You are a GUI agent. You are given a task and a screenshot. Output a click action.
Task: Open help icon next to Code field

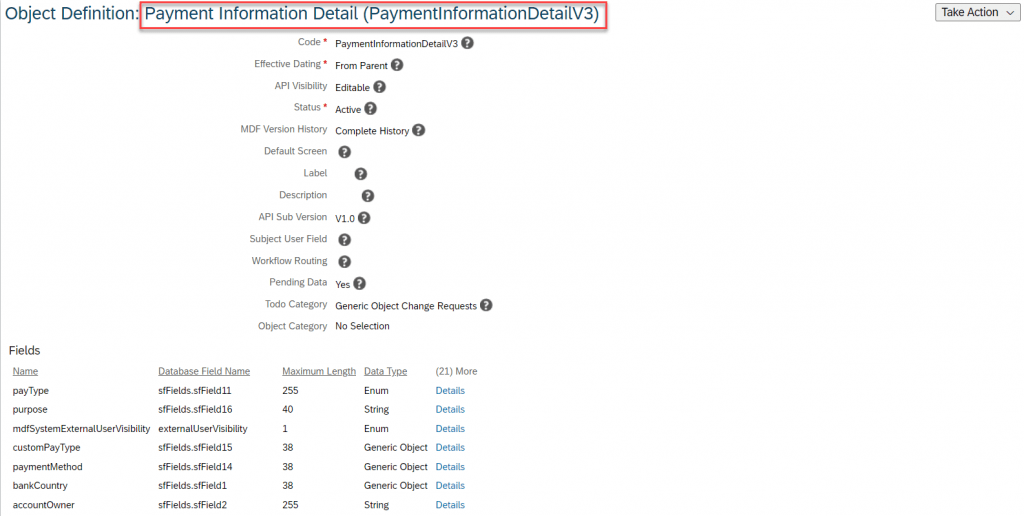[467, 43]
